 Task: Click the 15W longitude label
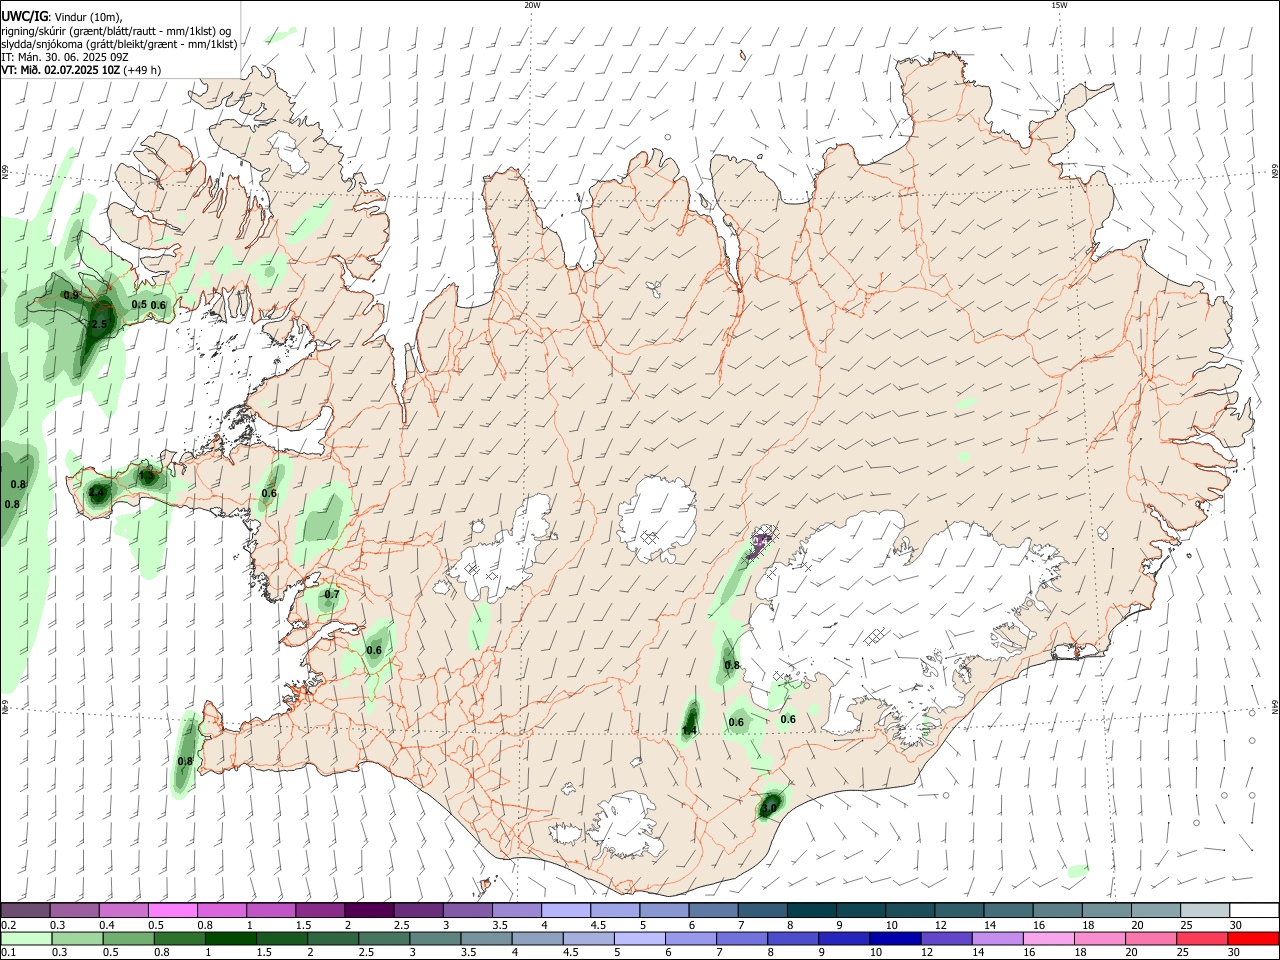coord(1059,5)
